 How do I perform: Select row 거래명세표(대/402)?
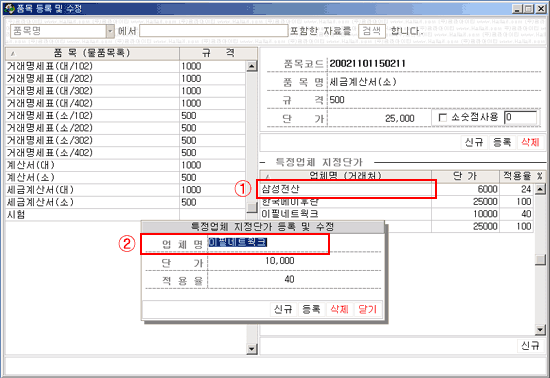(125, 103)
